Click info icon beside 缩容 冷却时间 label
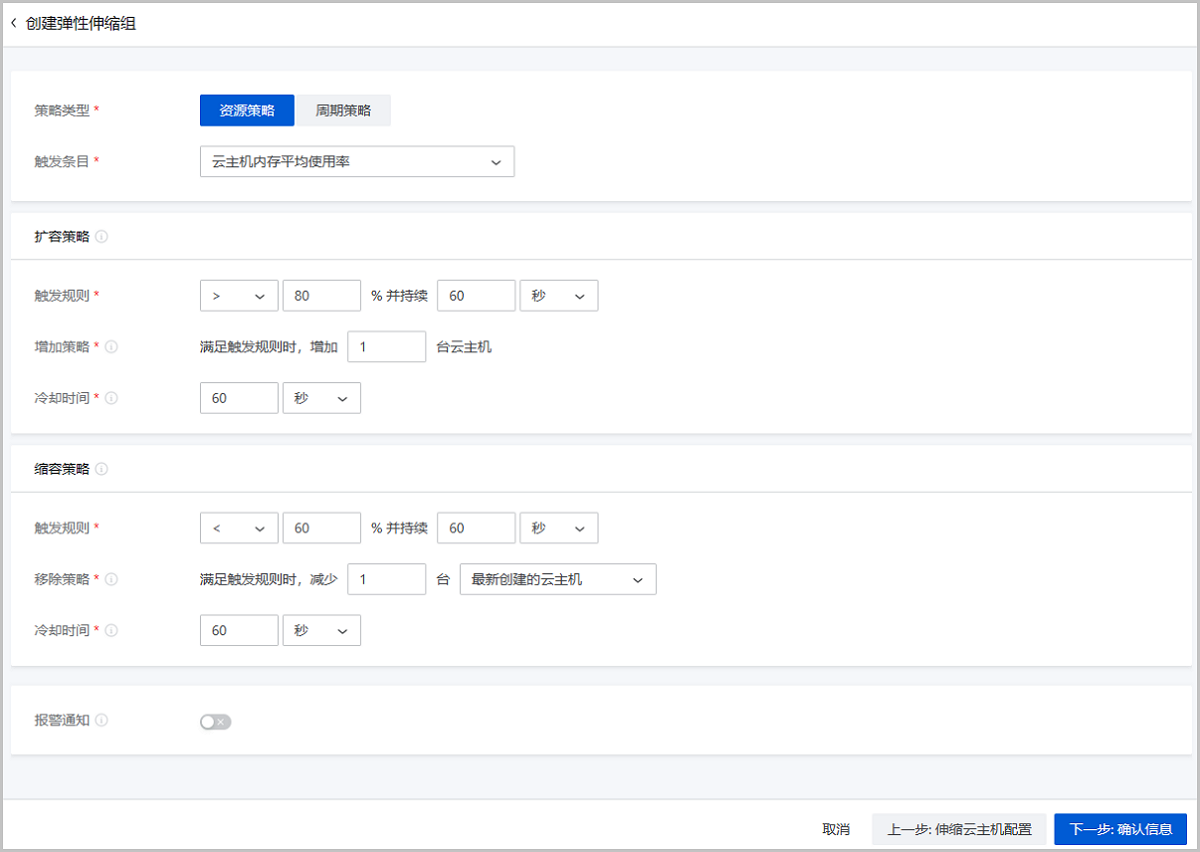The height and width of the screenshot is (852, 1200). click(111, 630)
